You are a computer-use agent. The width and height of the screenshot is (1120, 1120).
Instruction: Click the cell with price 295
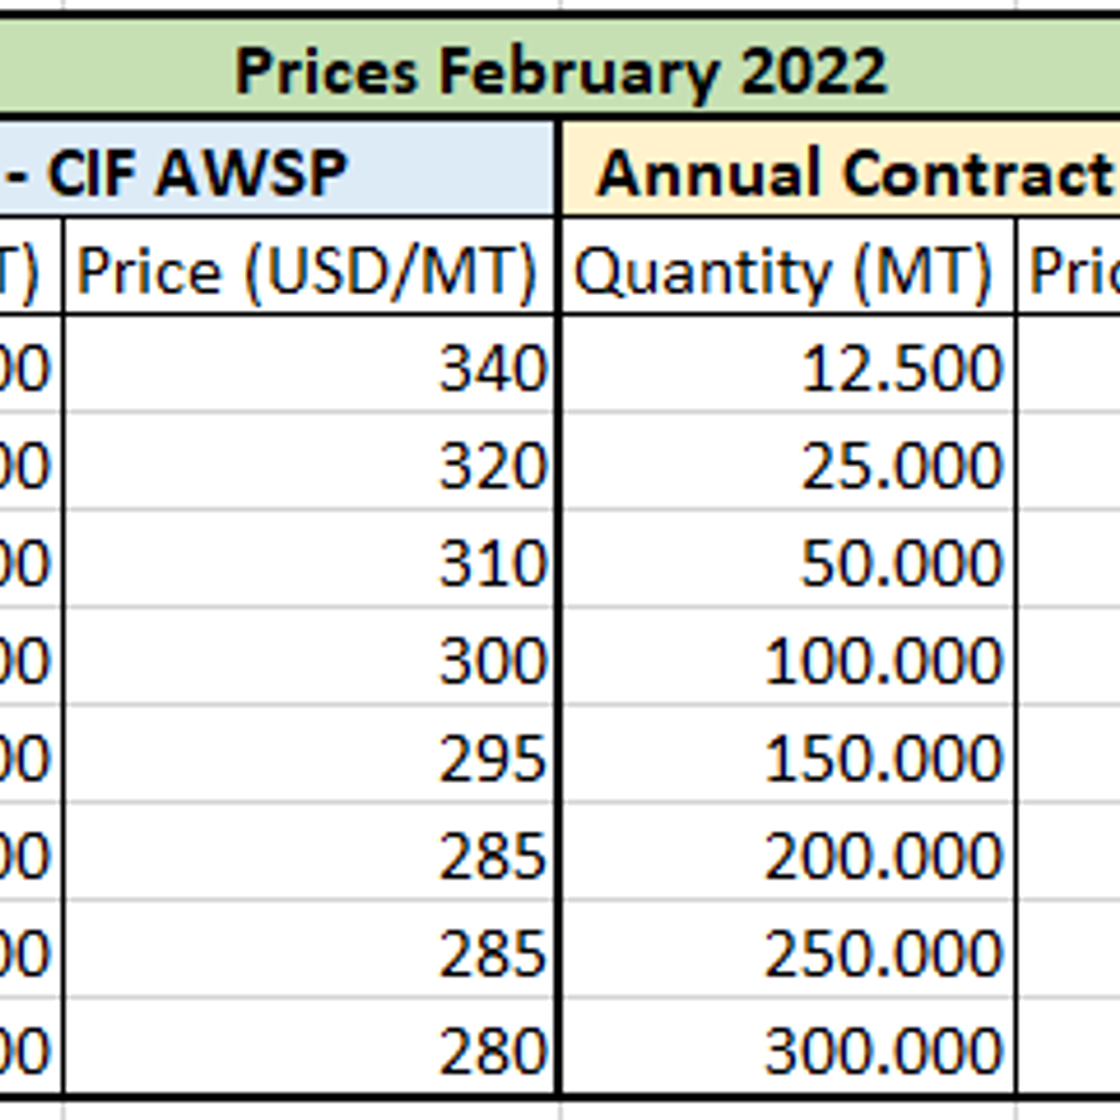(308, 758)
